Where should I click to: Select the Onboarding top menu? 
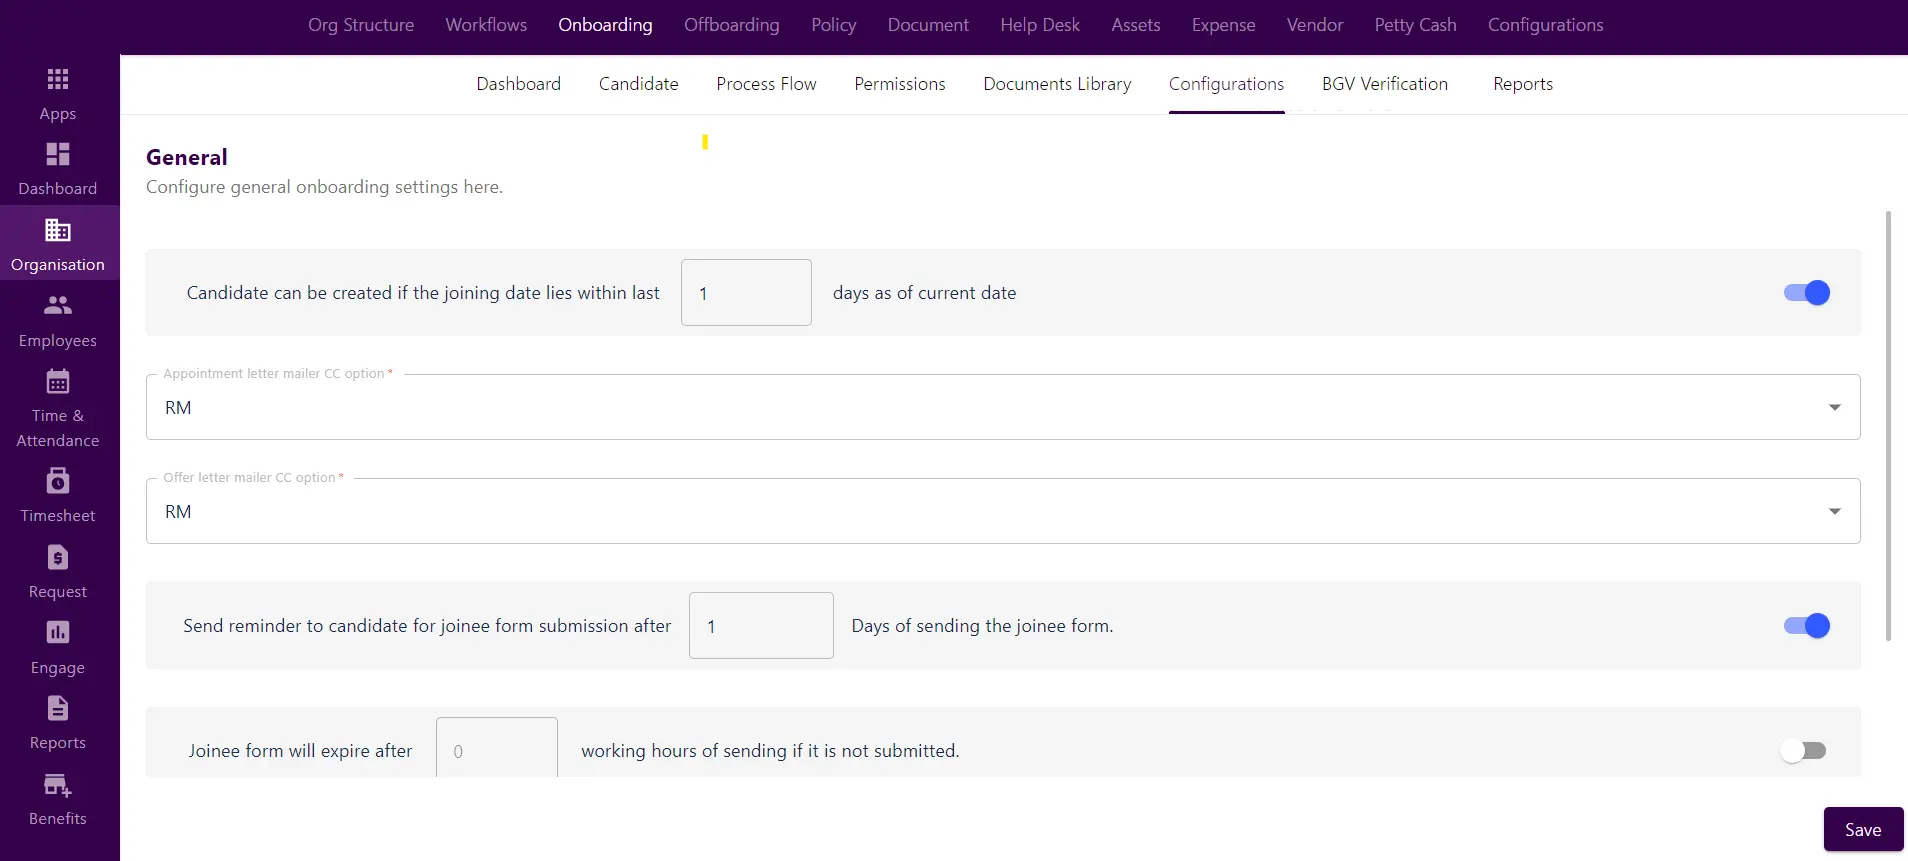tap(605, 25)
